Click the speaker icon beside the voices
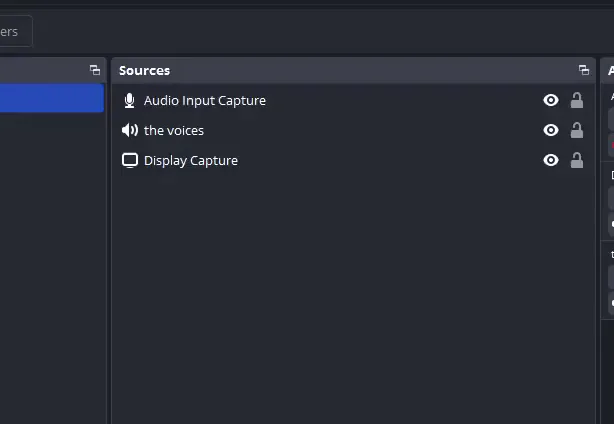Screen dimensions: 614x424 (x=129, y=131)
